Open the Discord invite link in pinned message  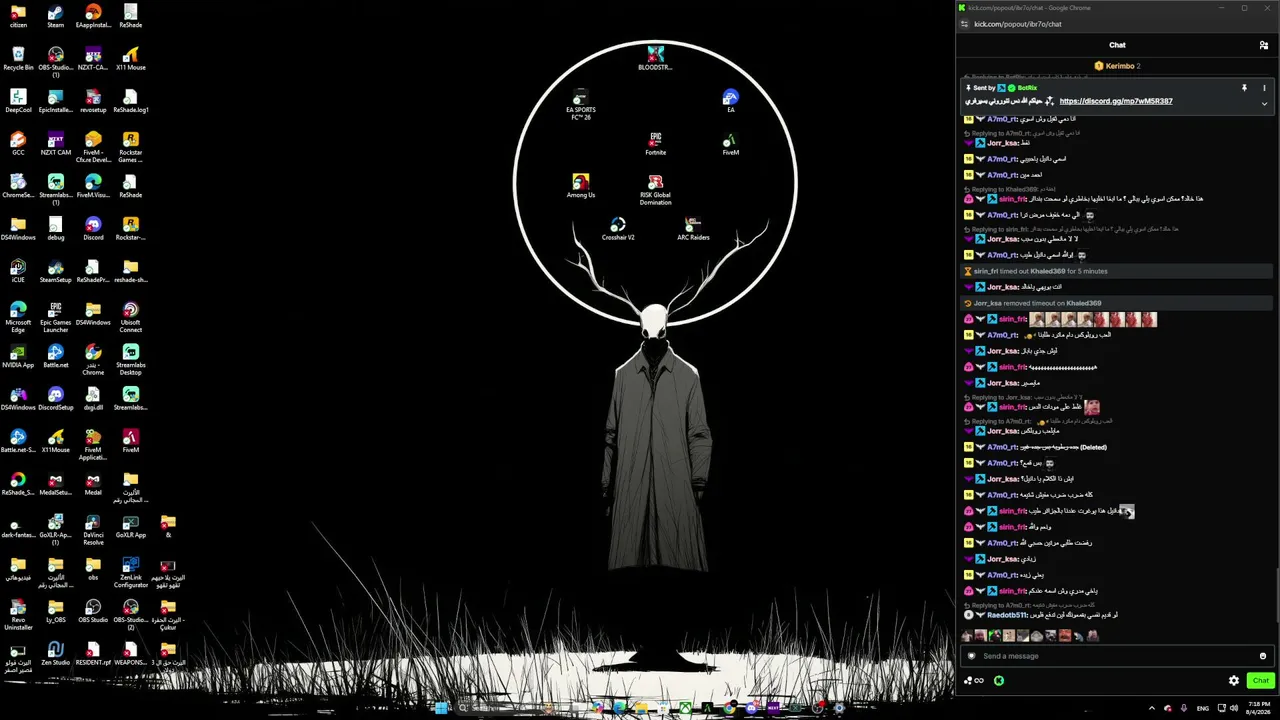coord(1116,101)
